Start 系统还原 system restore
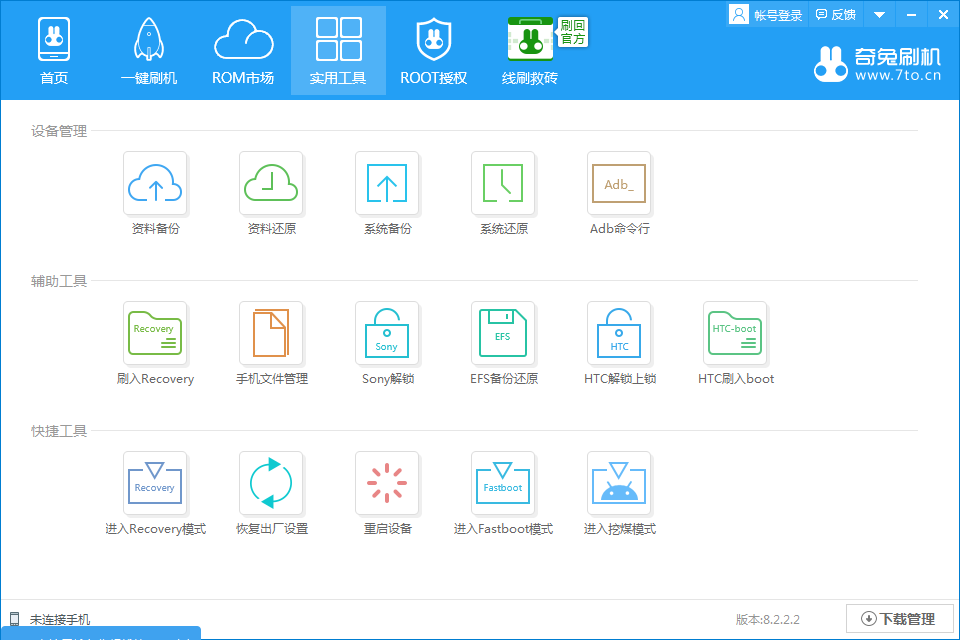This screenshot has height=640, width=960. pos(503,183)
